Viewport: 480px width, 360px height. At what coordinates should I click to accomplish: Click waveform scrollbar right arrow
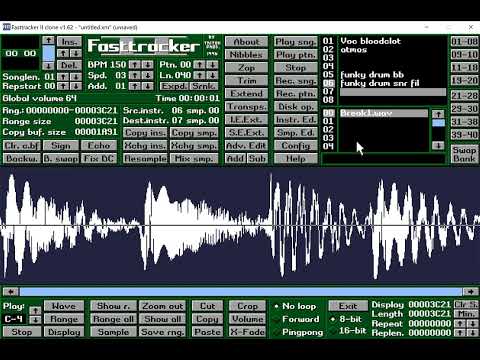[x=470, y=292]
